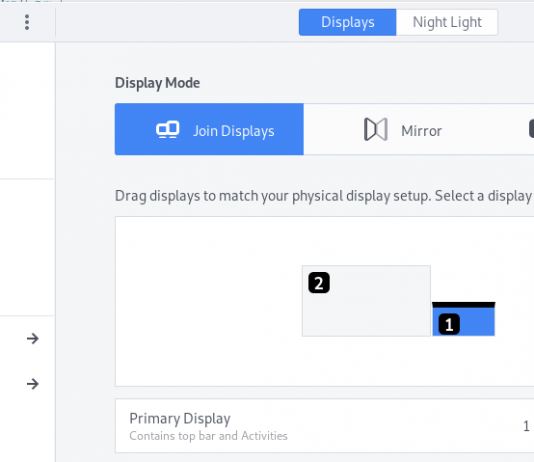Select Join Displays mode
The height and width of the screenshot is (462, 534).
(x=209, y=129)
